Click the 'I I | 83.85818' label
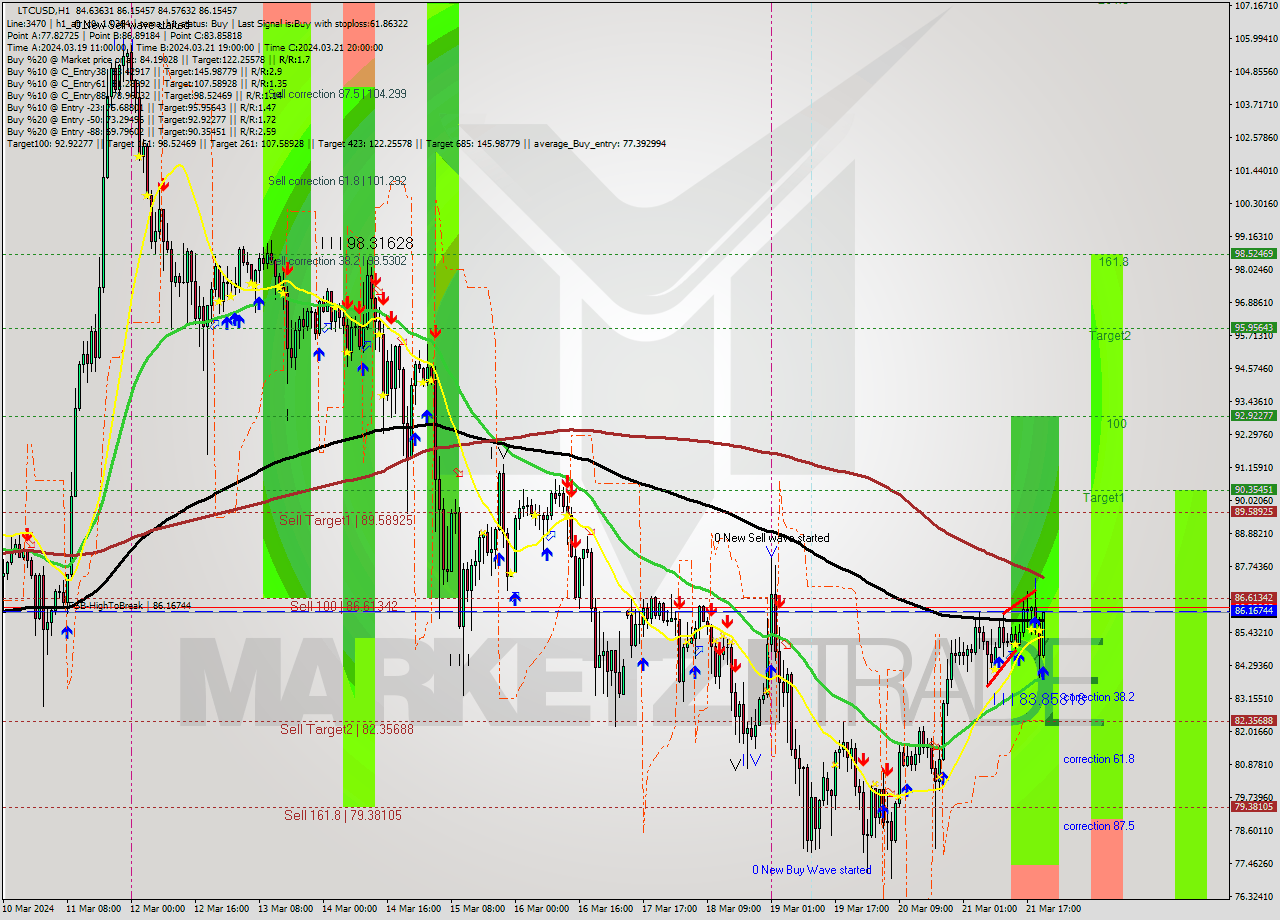The image size is (1280, 920). pos(1040,700)
